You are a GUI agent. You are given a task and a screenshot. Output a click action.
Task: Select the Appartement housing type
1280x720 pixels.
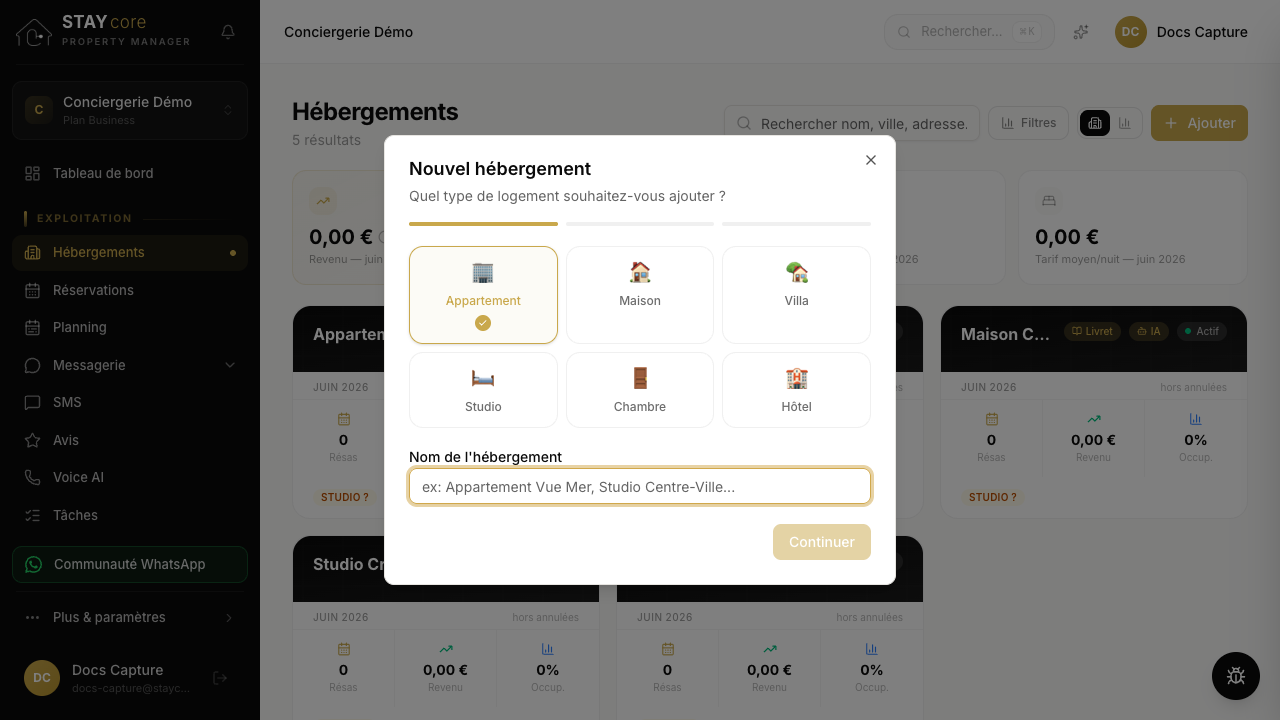point(483,295)
